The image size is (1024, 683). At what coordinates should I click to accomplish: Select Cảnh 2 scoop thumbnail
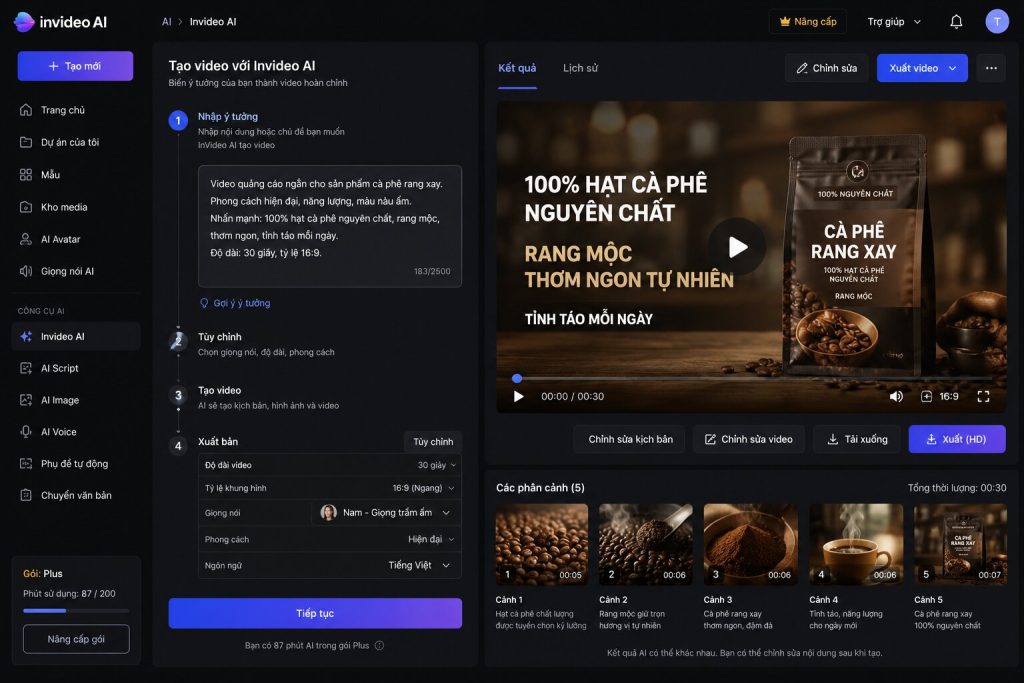click(x=646, y=544)
